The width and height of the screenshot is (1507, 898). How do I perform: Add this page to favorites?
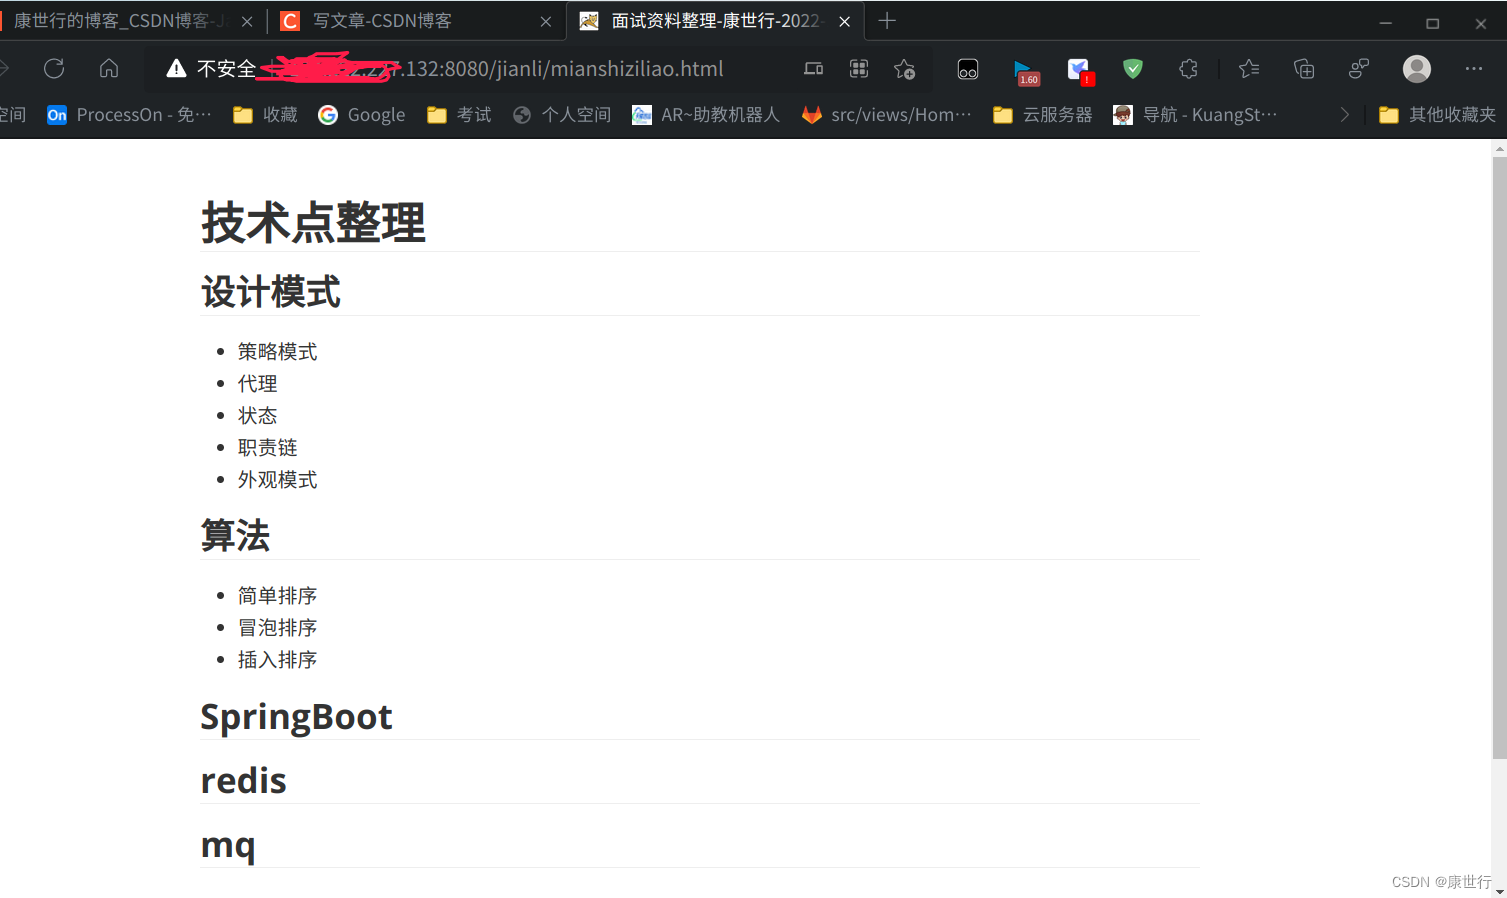905,68
